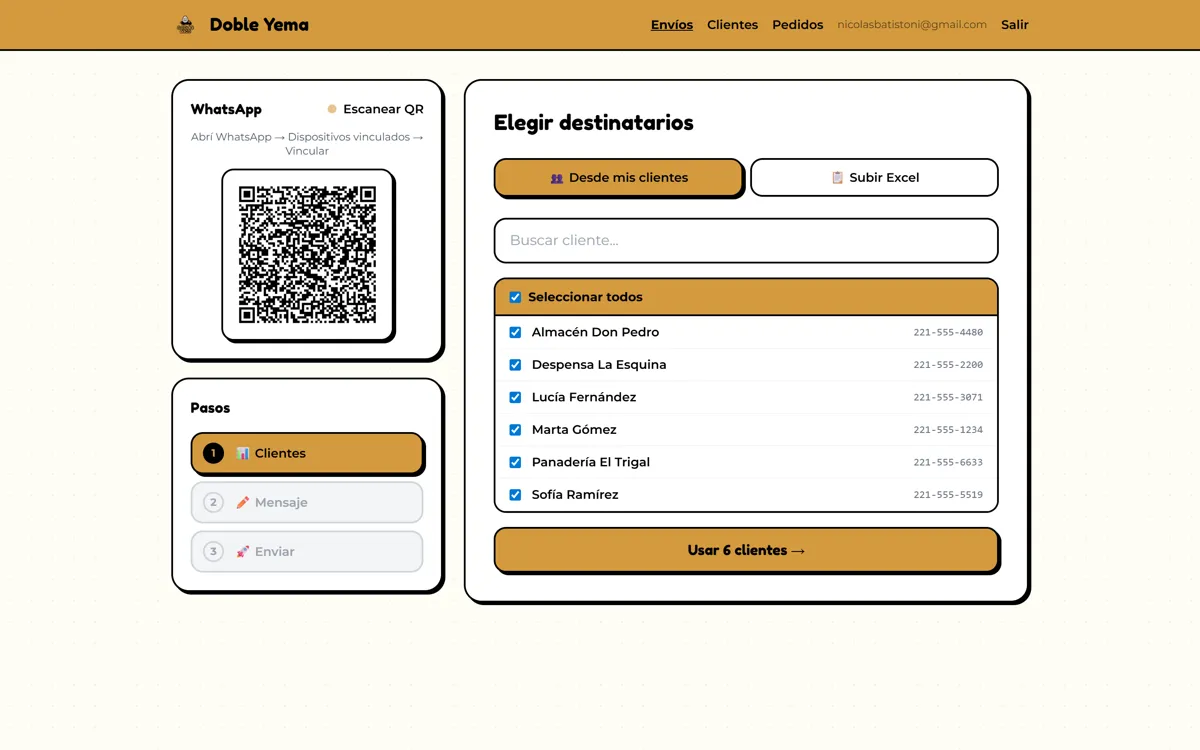Click Usar 6 clientes button
The width and height of the screenshot is (1200, 750).
[746, 550]
